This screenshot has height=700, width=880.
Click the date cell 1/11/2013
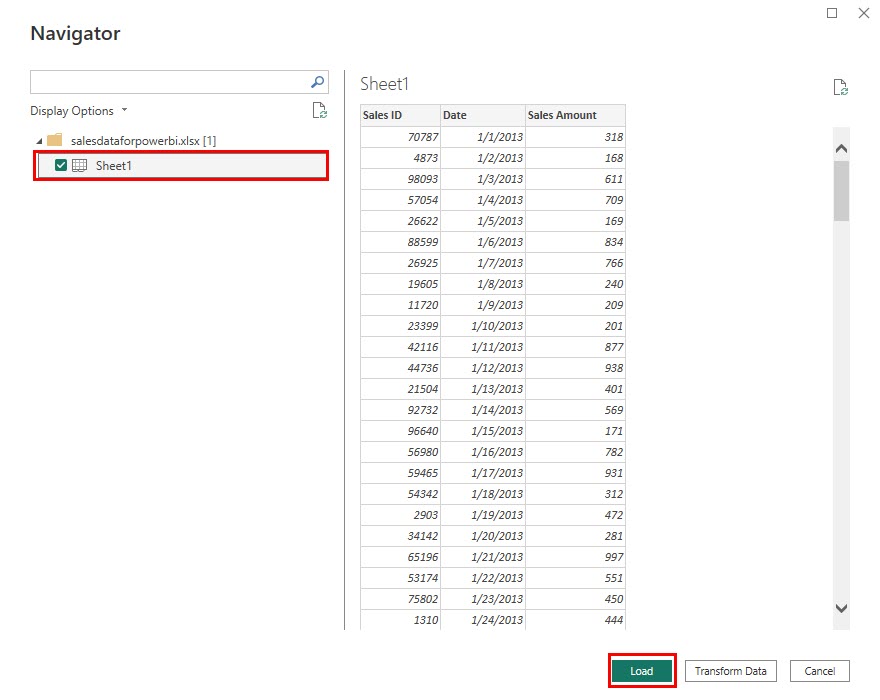pyautogui.click(x=483, y=347)
